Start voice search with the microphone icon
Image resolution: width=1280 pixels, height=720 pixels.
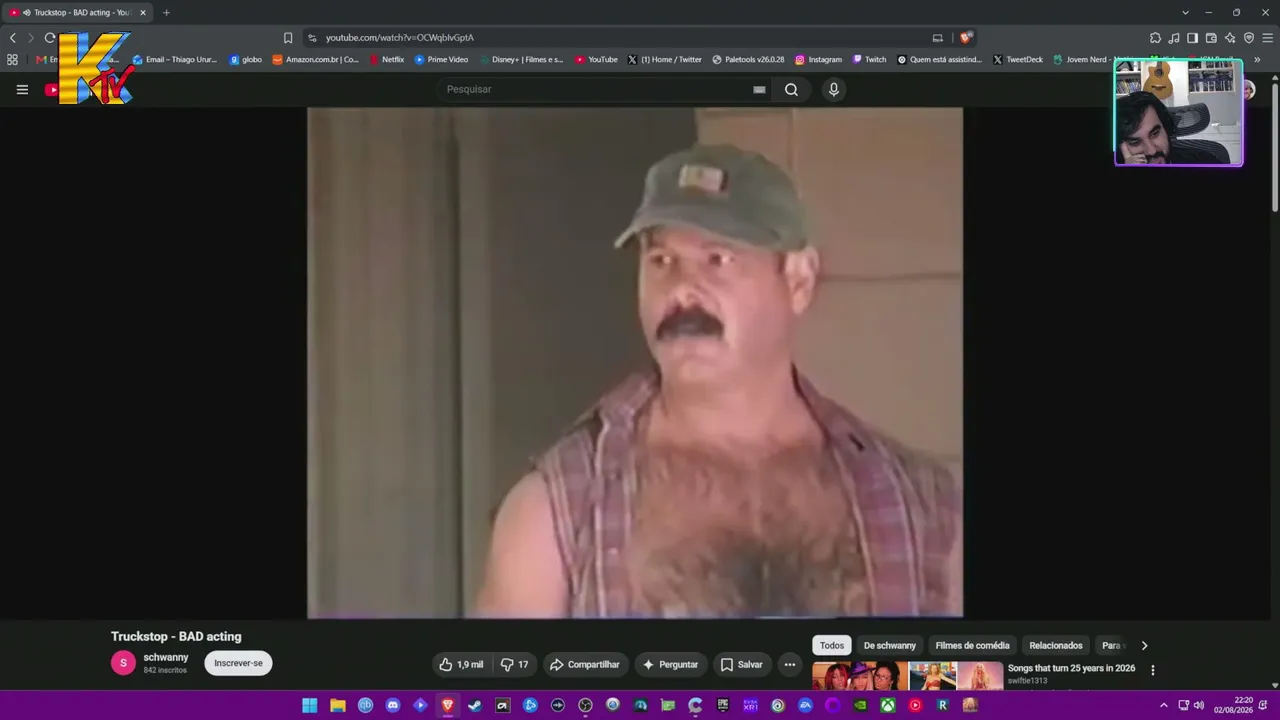coord(834,89)
